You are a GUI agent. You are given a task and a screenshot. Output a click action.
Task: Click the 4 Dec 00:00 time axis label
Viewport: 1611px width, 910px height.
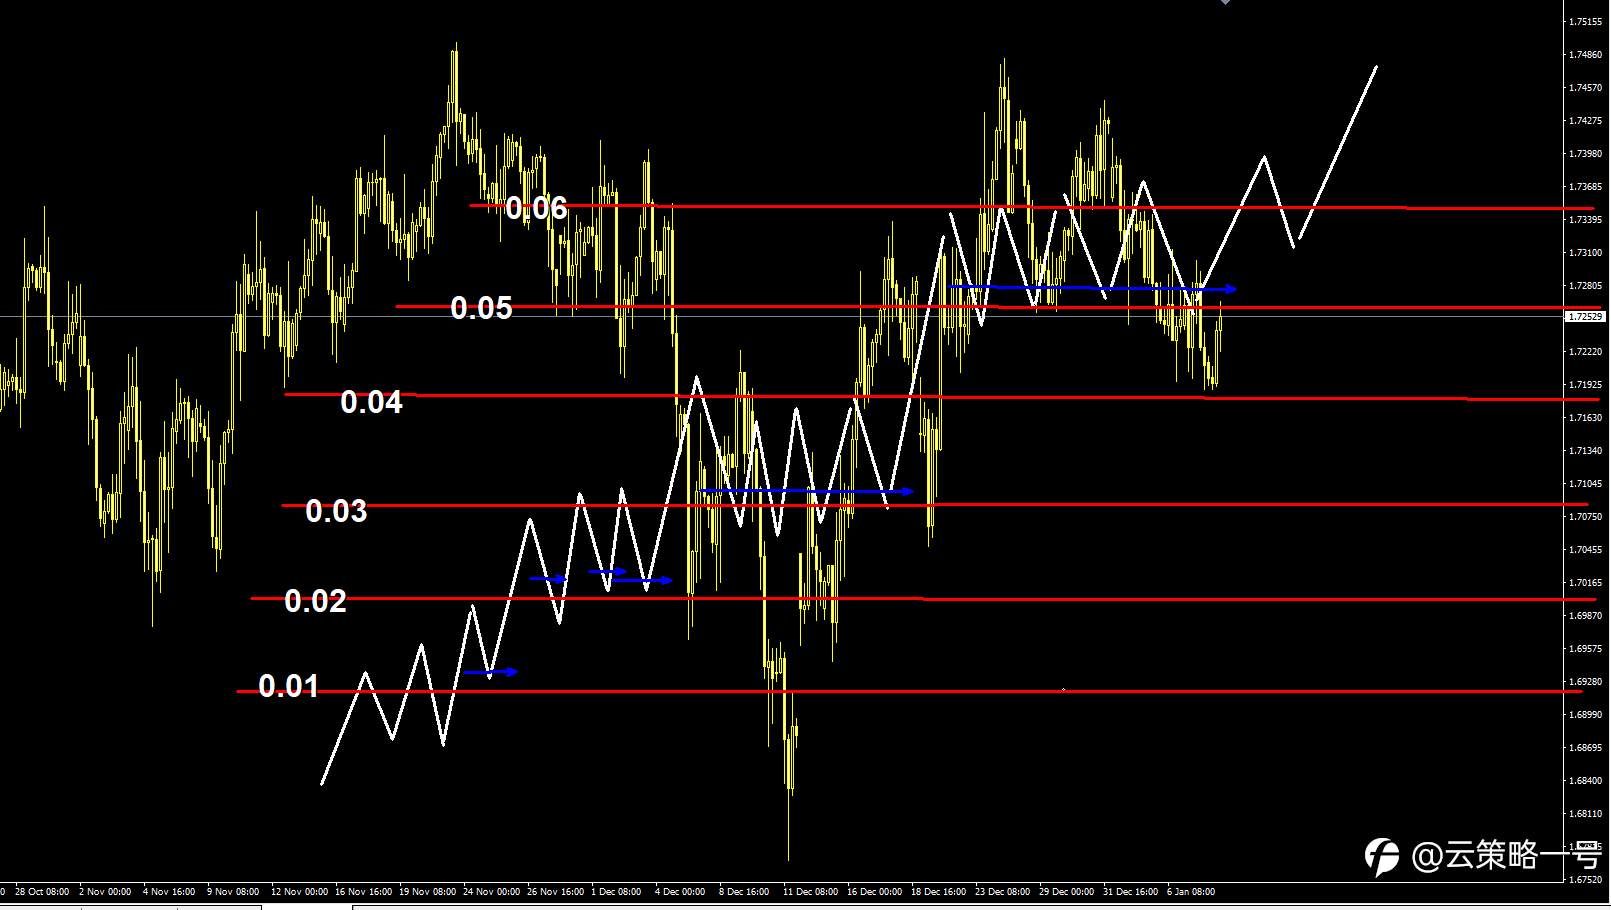[680, 891]
